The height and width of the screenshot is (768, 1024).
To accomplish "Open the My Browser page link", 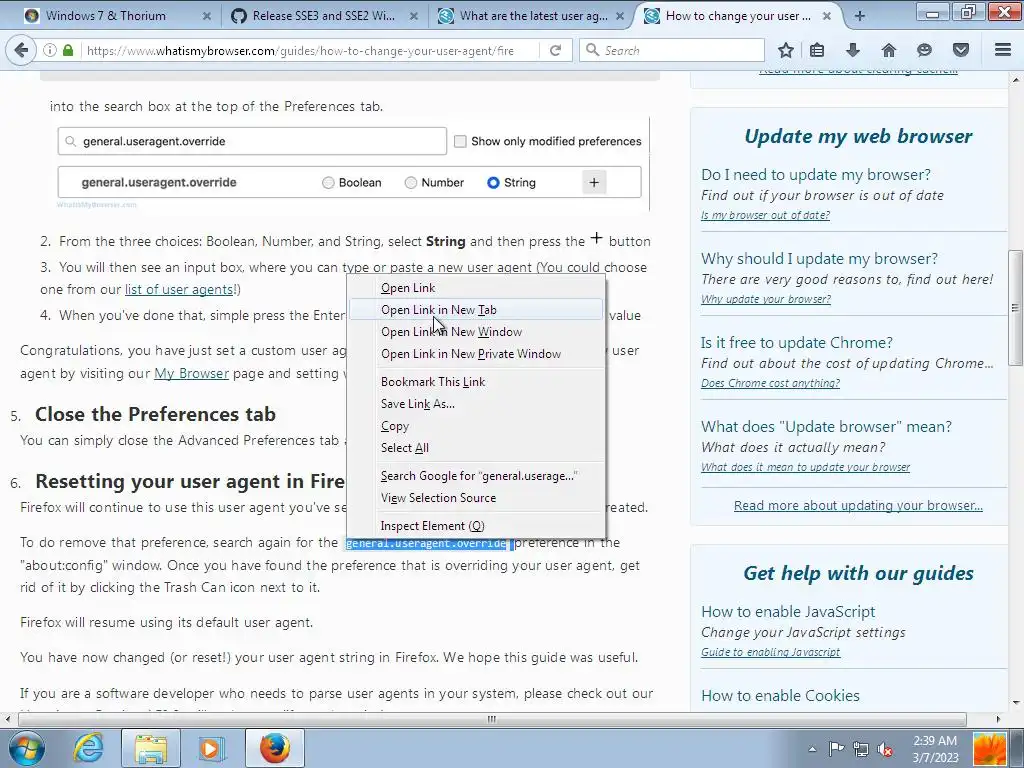I will 191,374.
